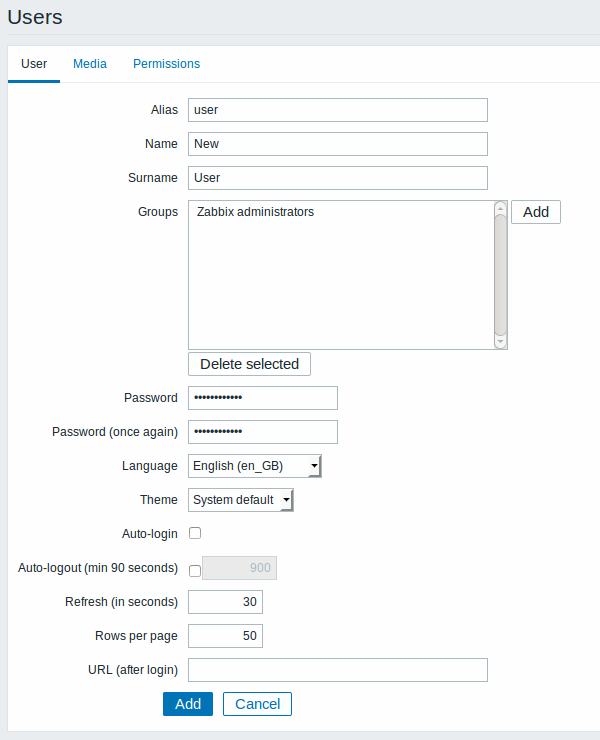The width and height of the screenshot is (600, 740).
Task: Click the Groups list scroll-down arrow
Action: pos(500,342)
